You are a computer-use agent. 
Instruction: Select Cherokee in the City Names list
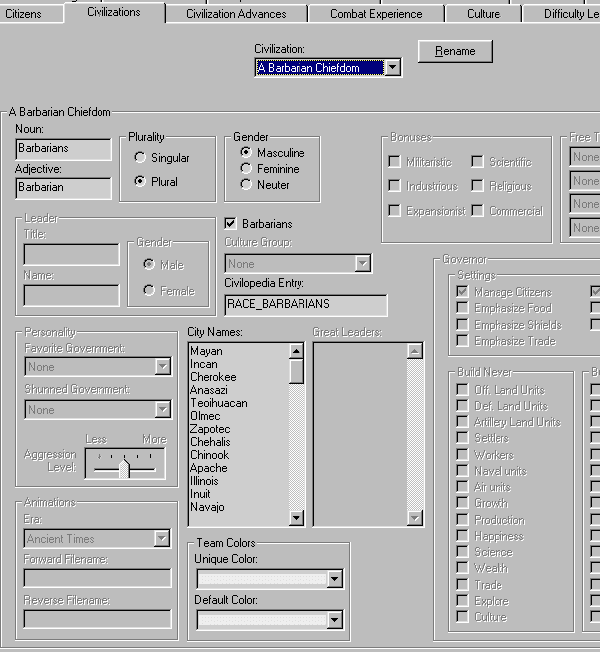pyautogui.click(x=213, y=377)
